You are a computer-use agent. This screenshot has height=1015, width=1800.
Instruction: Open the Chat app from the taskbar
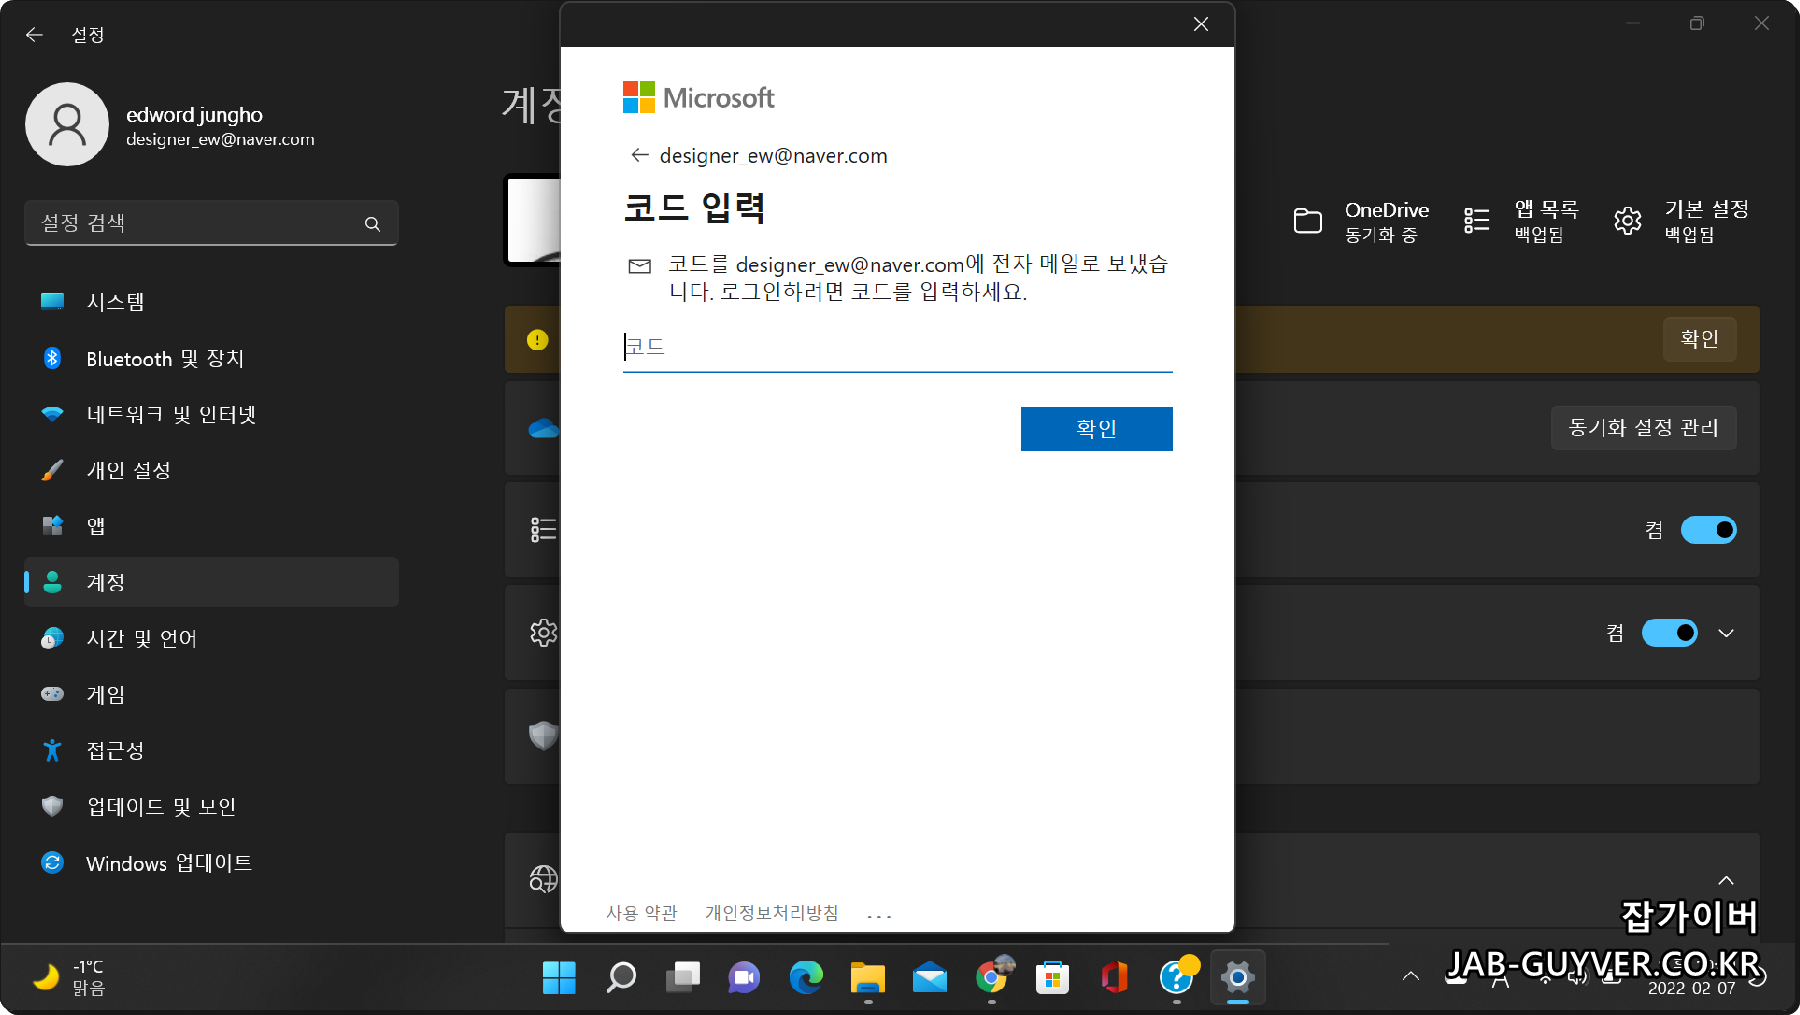744,977
